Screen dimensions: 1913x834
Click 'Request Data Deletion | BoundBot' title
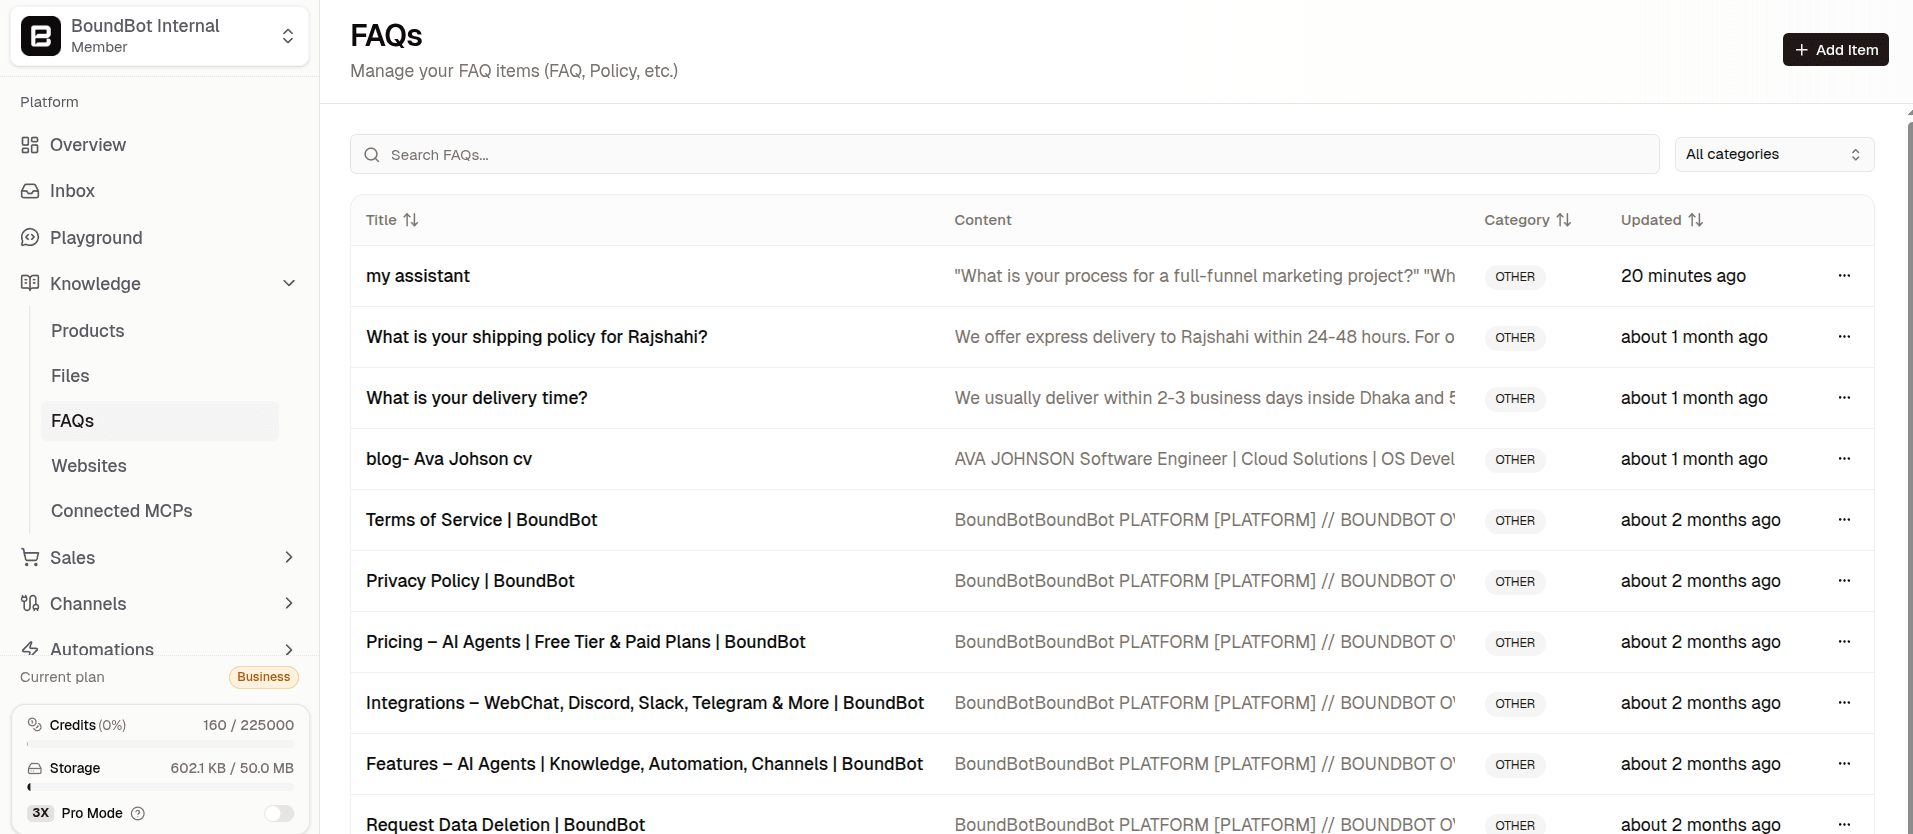[505, 824]
